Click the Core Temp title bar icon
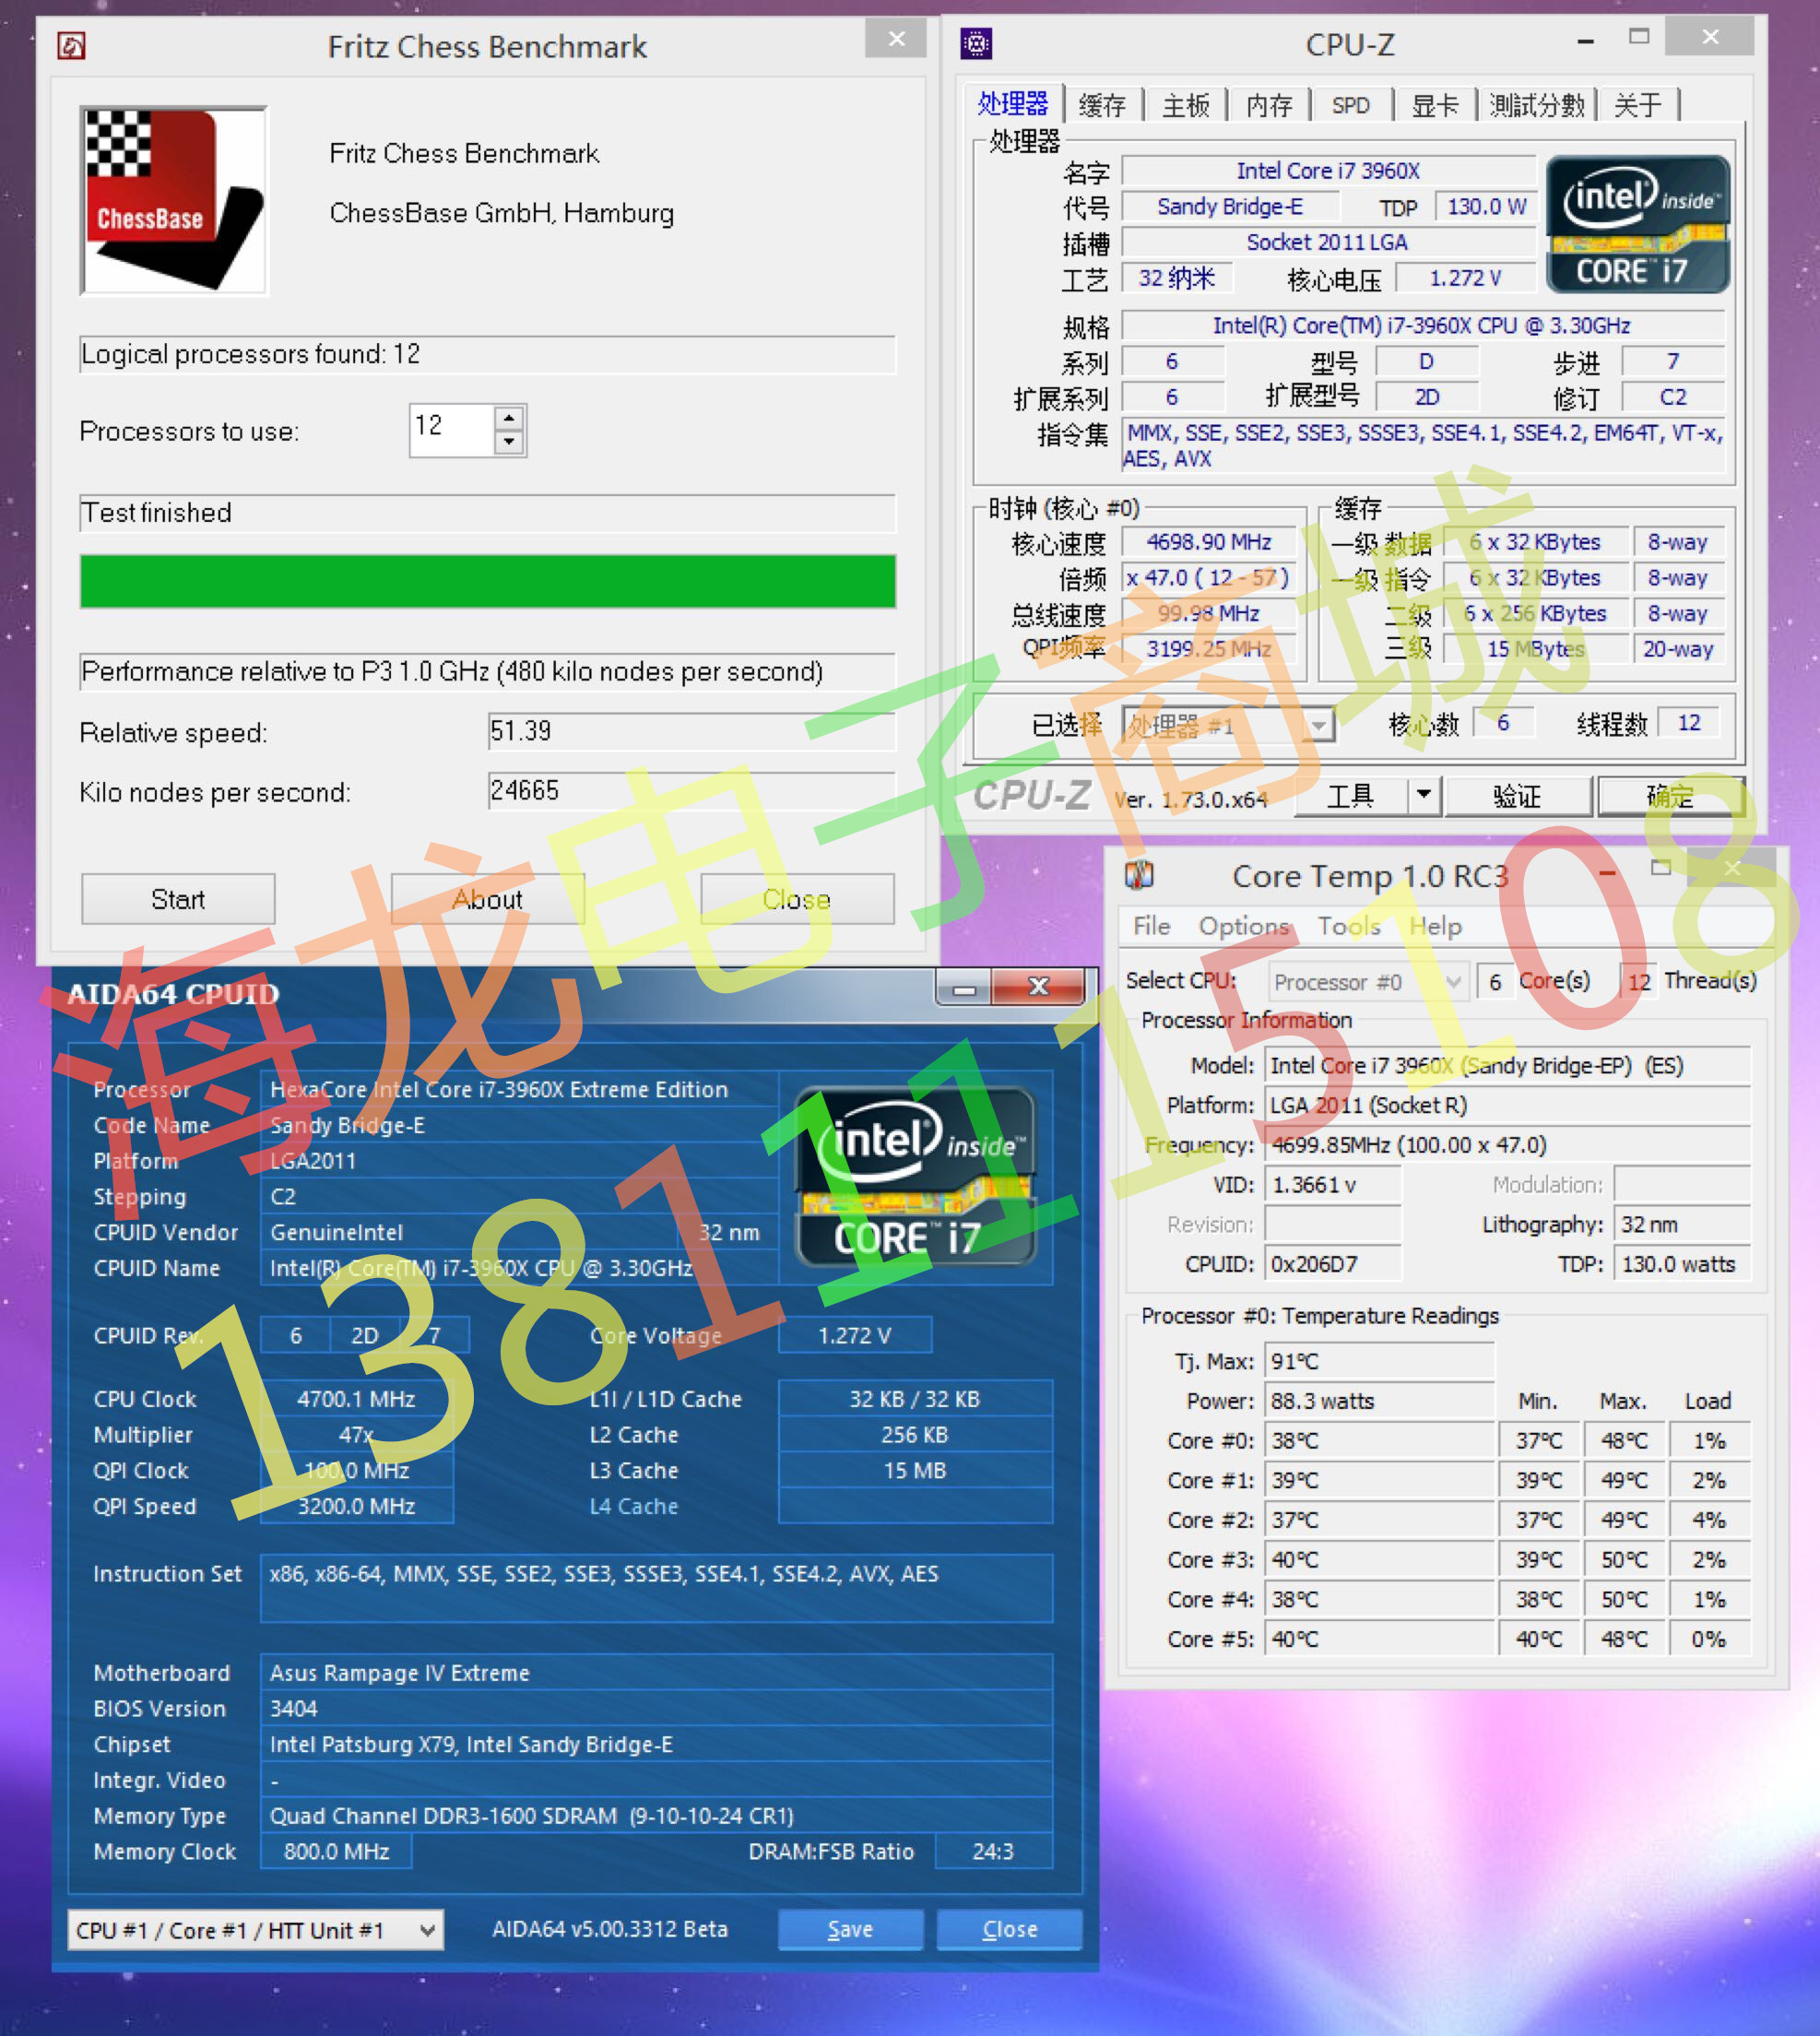 [x=1139, y=875]
